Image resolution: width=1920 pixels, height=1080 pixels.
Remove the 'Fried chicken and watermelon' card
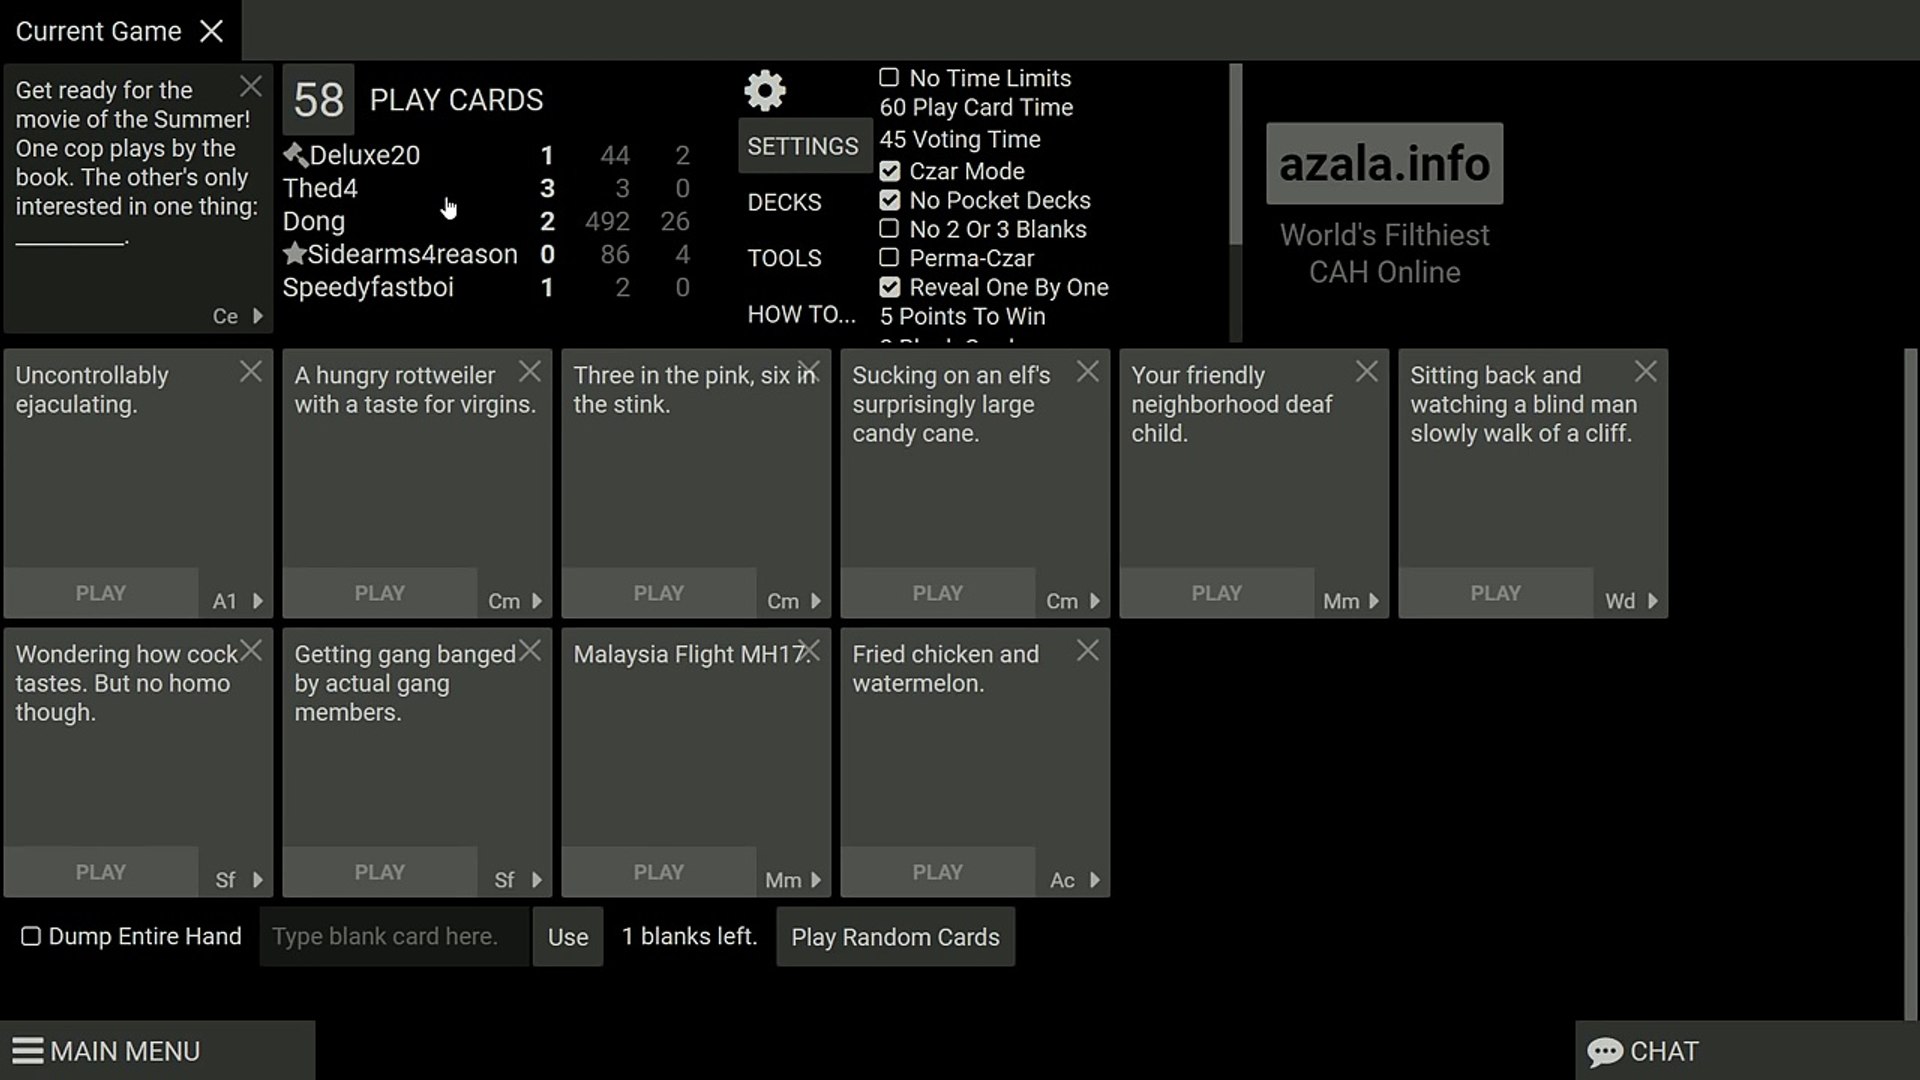(x=1088, y=651)
